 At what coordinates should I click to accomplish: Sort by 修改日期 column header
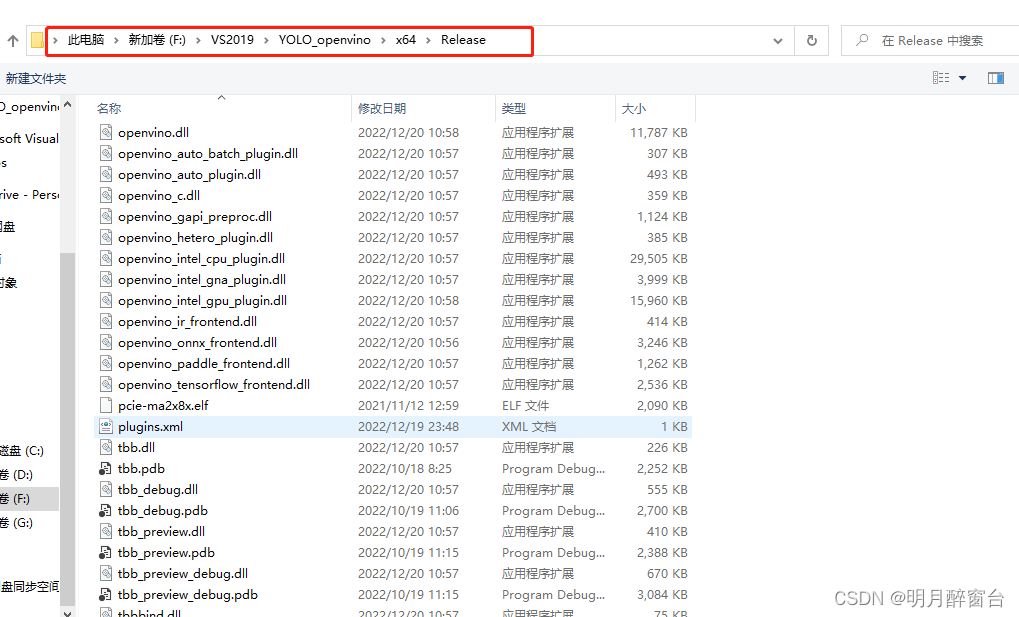(x=382, y=108)
